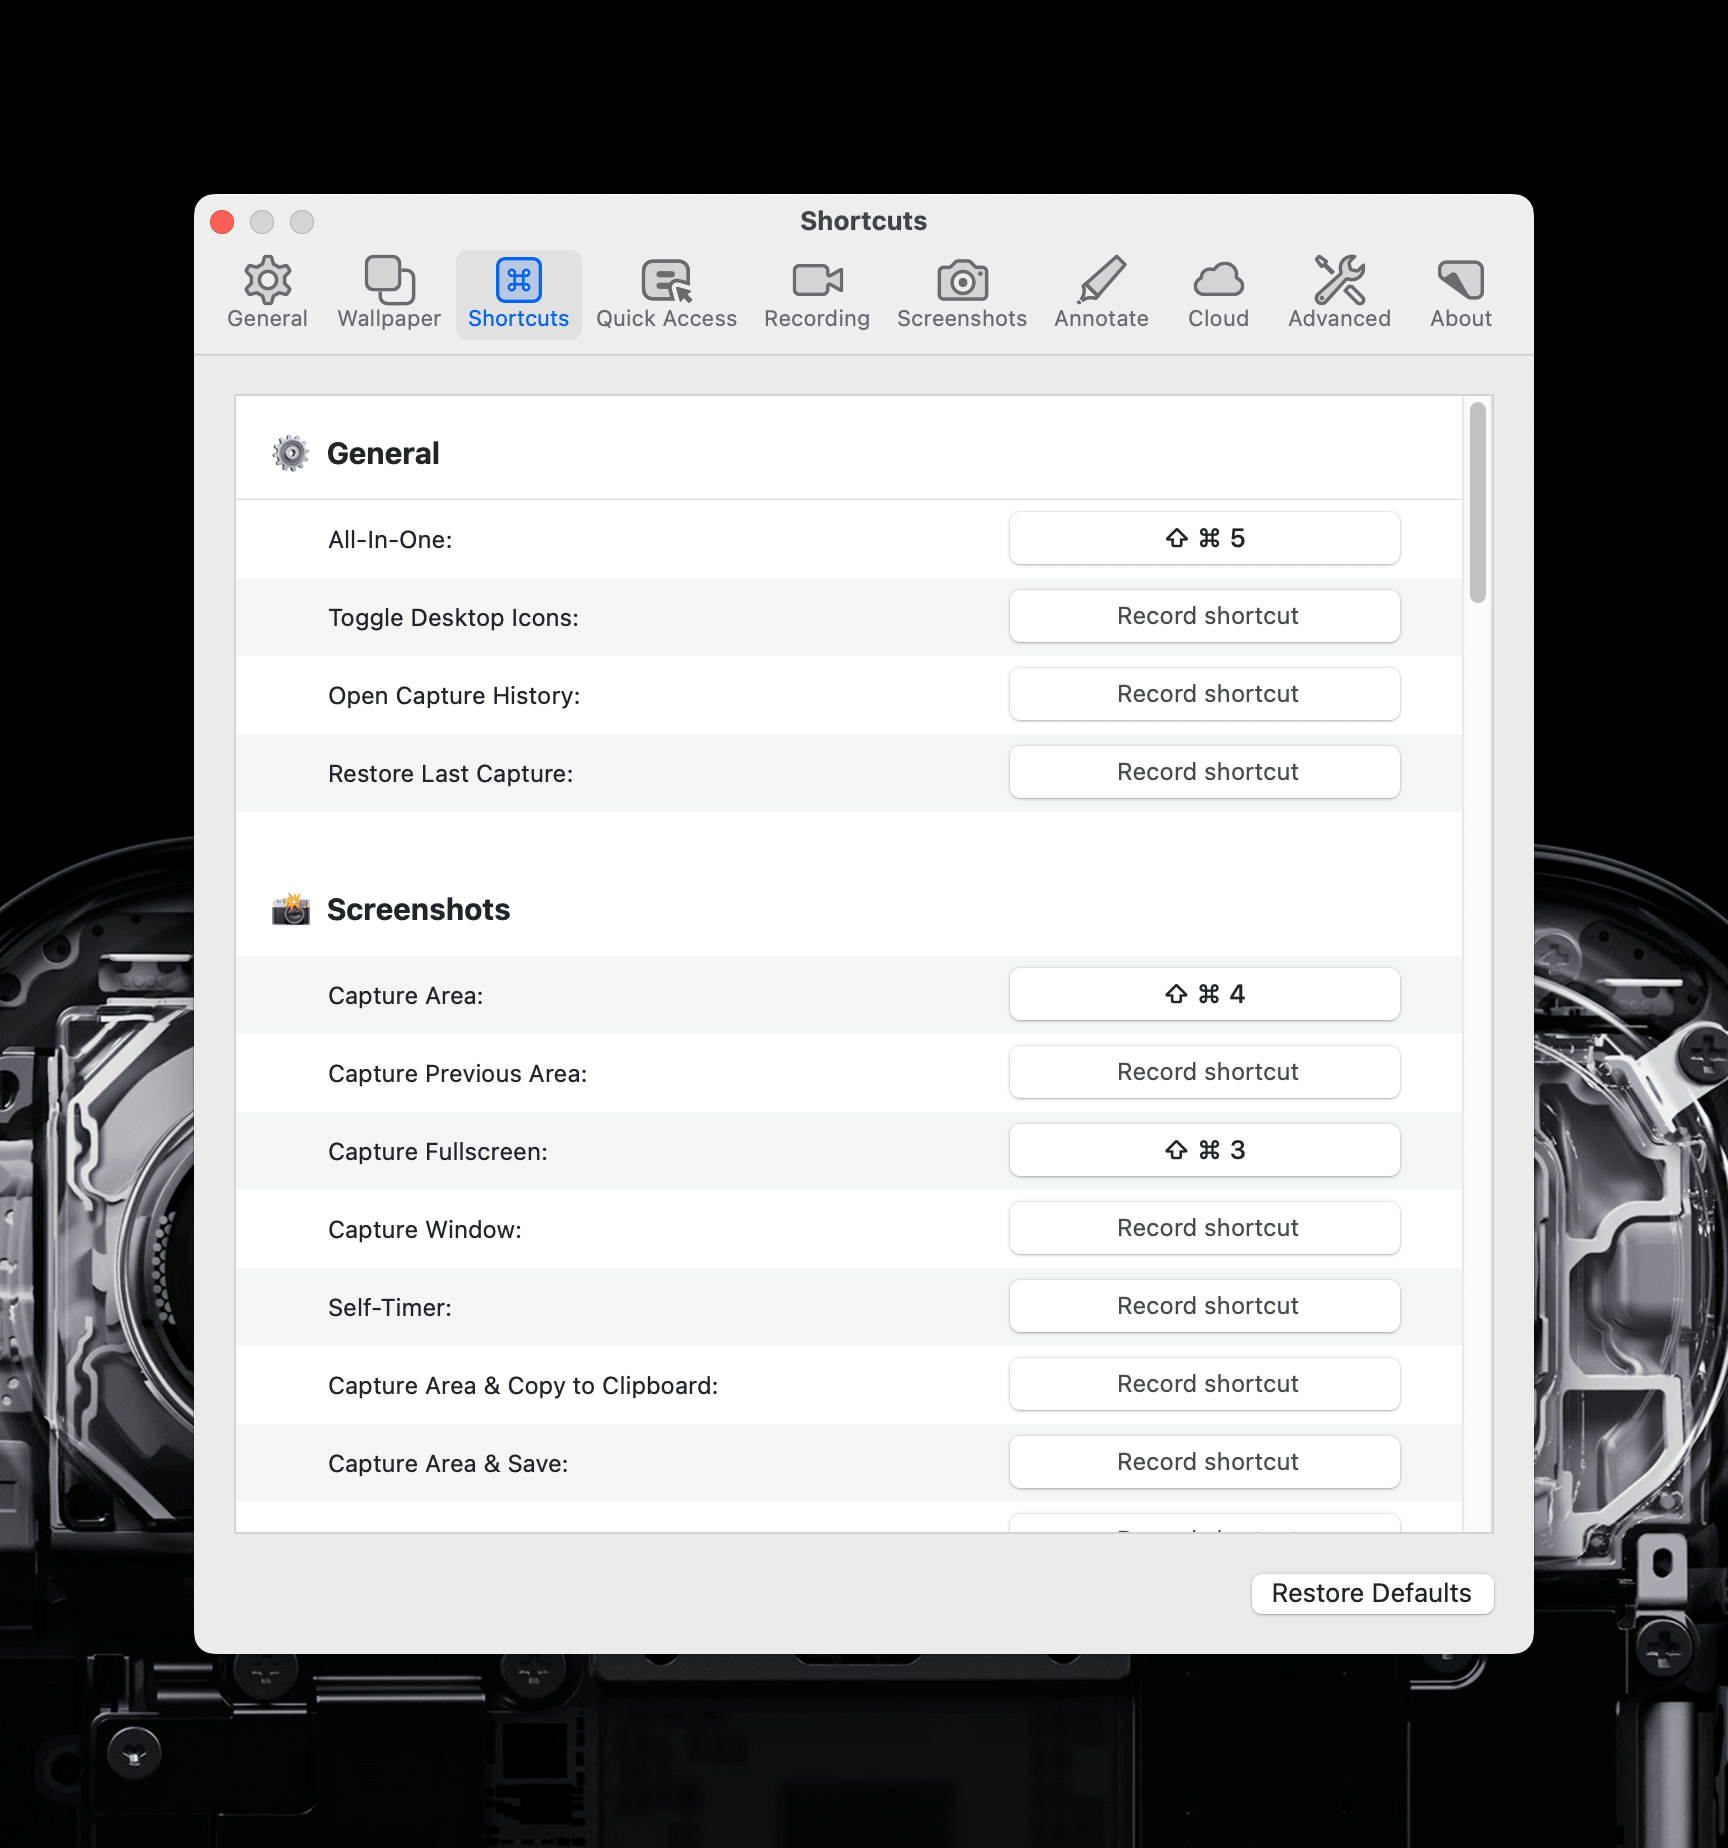Record a shortcut for Restore Last Capture
The width and height of the screenshot is (1728, 1848).
coord(1204,772)
